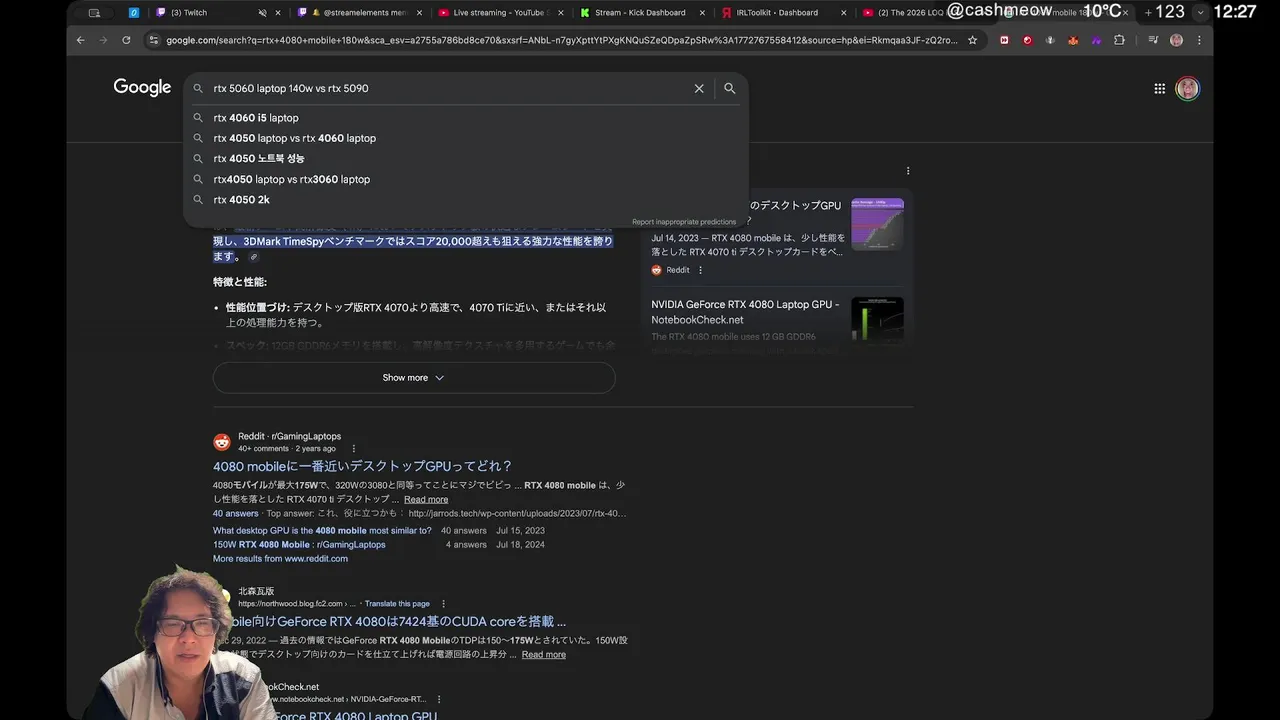Open What desktop GPU is the 4080 mobile most similar to?

coord(322,531)
